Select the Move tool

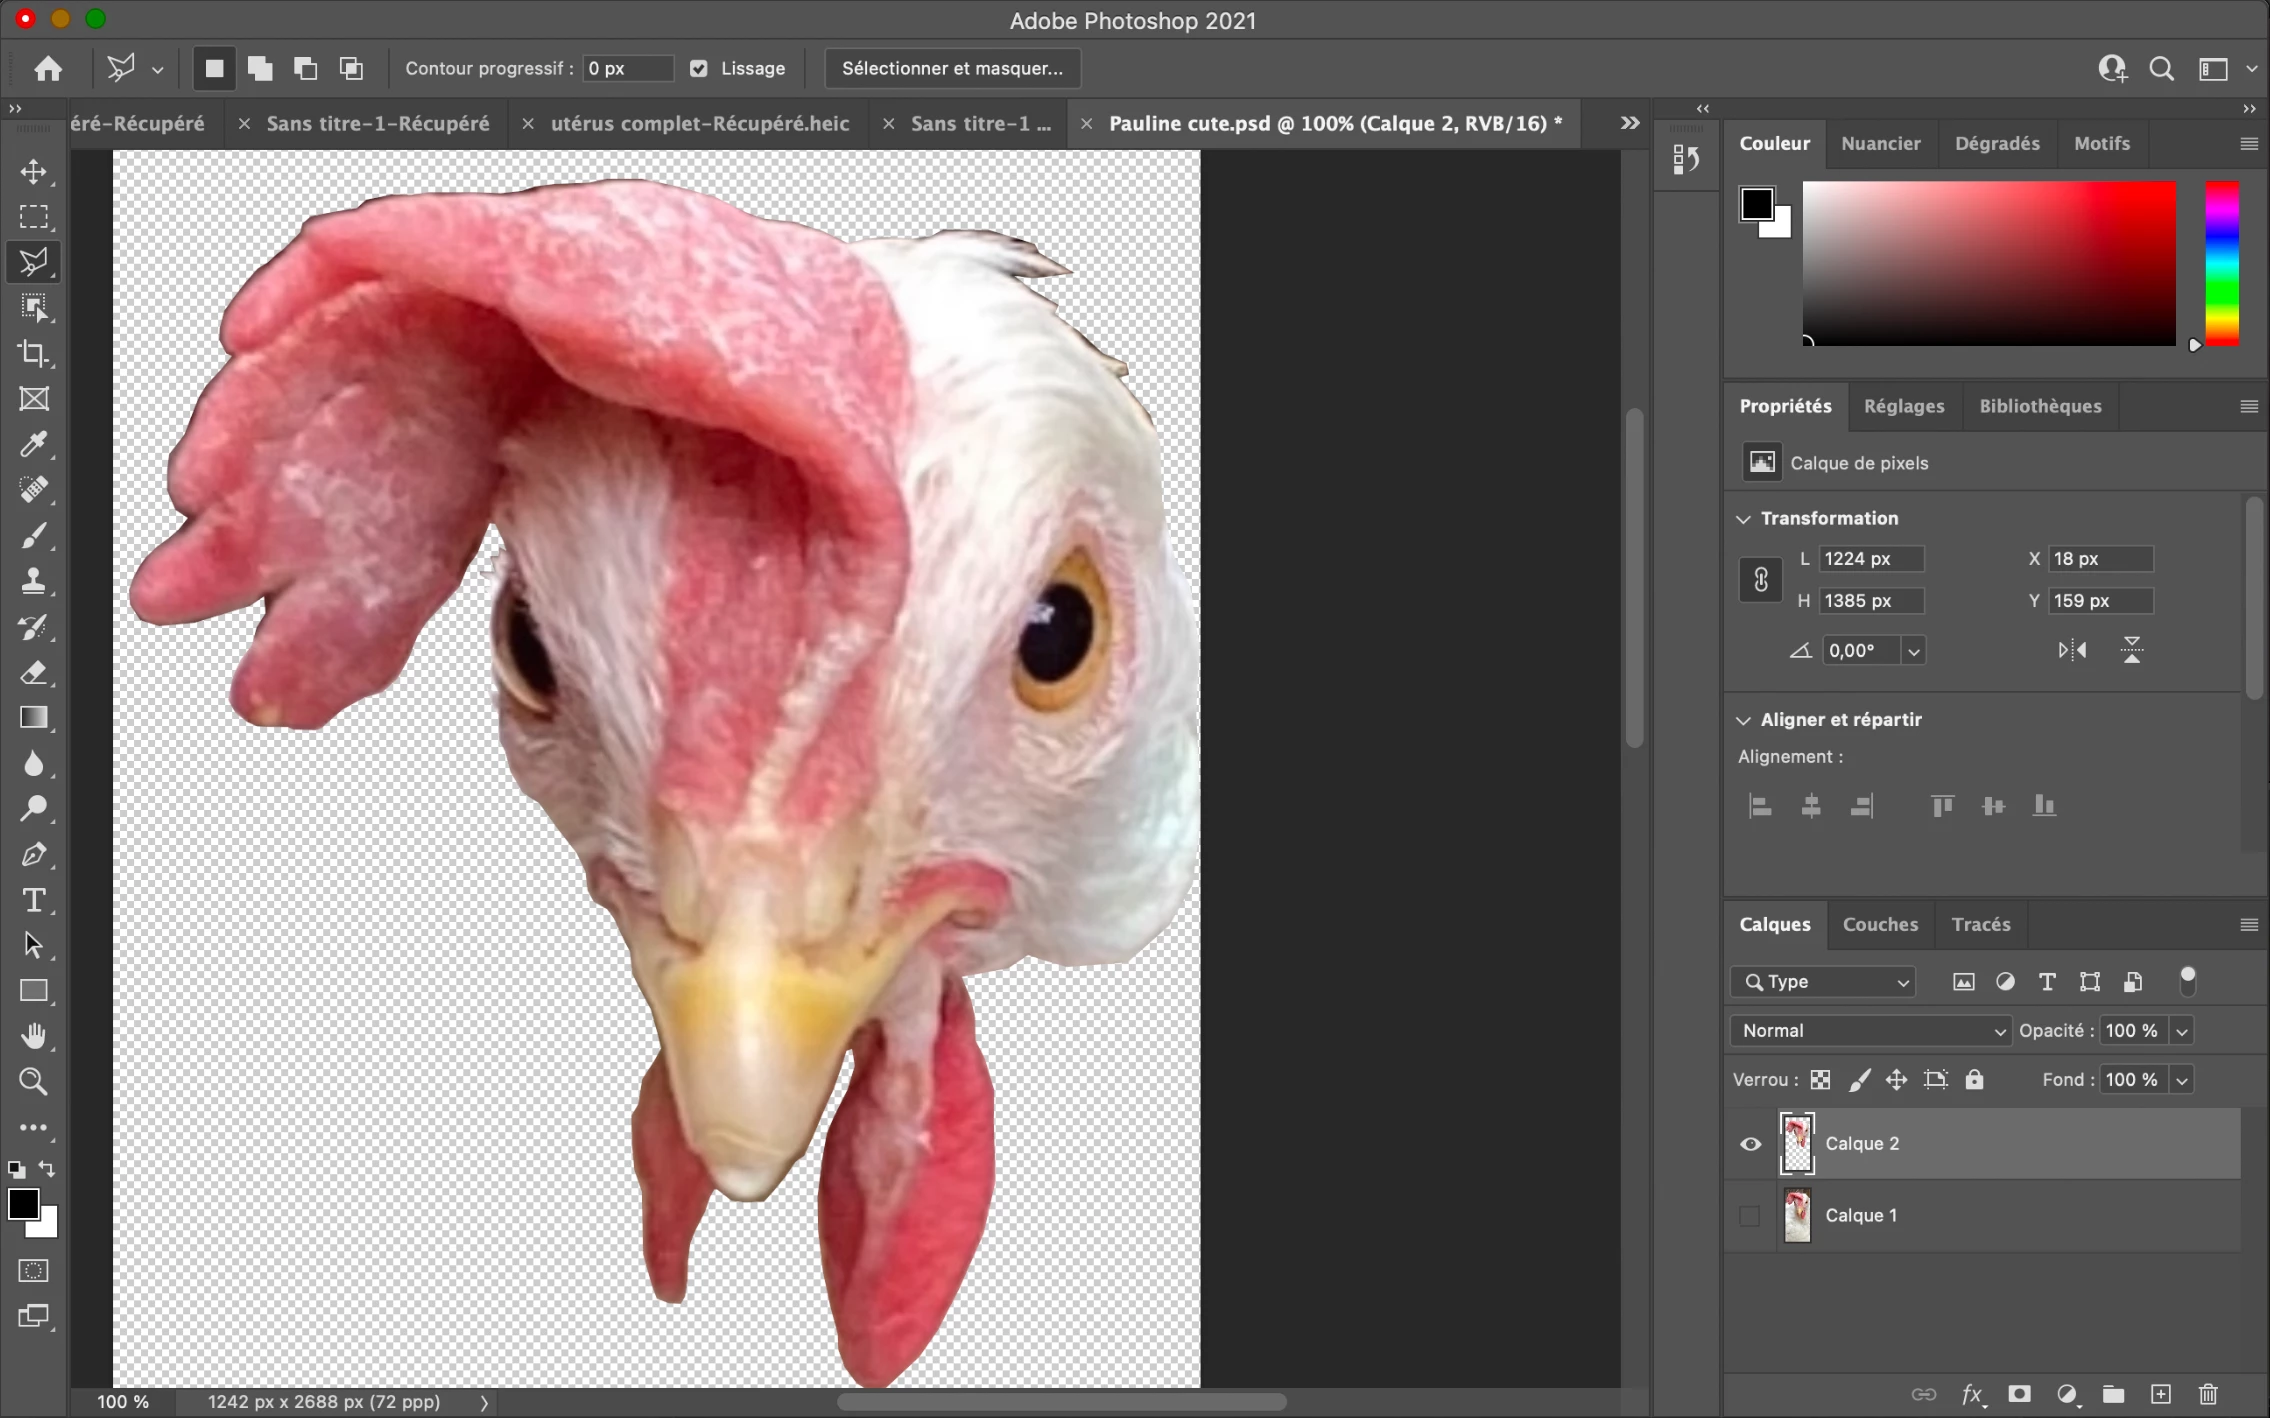(x=33, y=172)
